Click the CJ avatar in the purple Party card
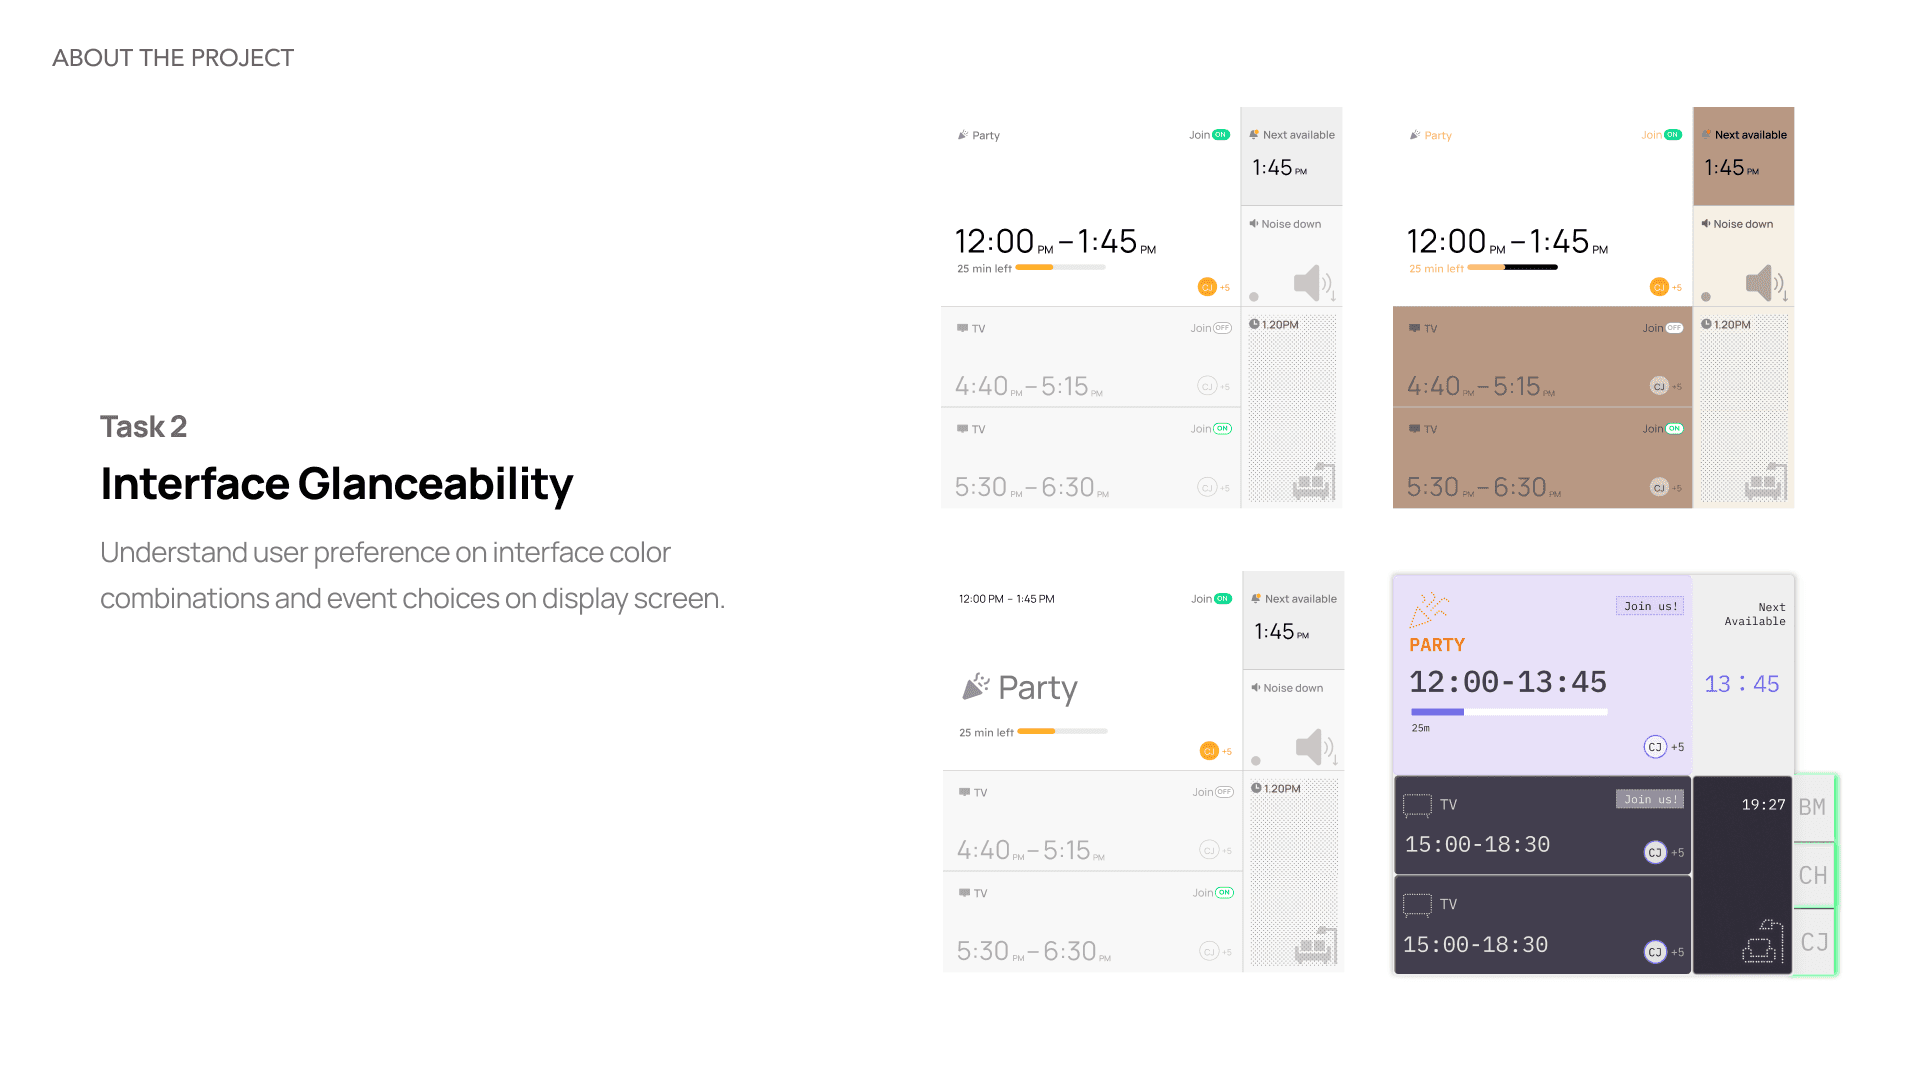 click(1655, 747)
